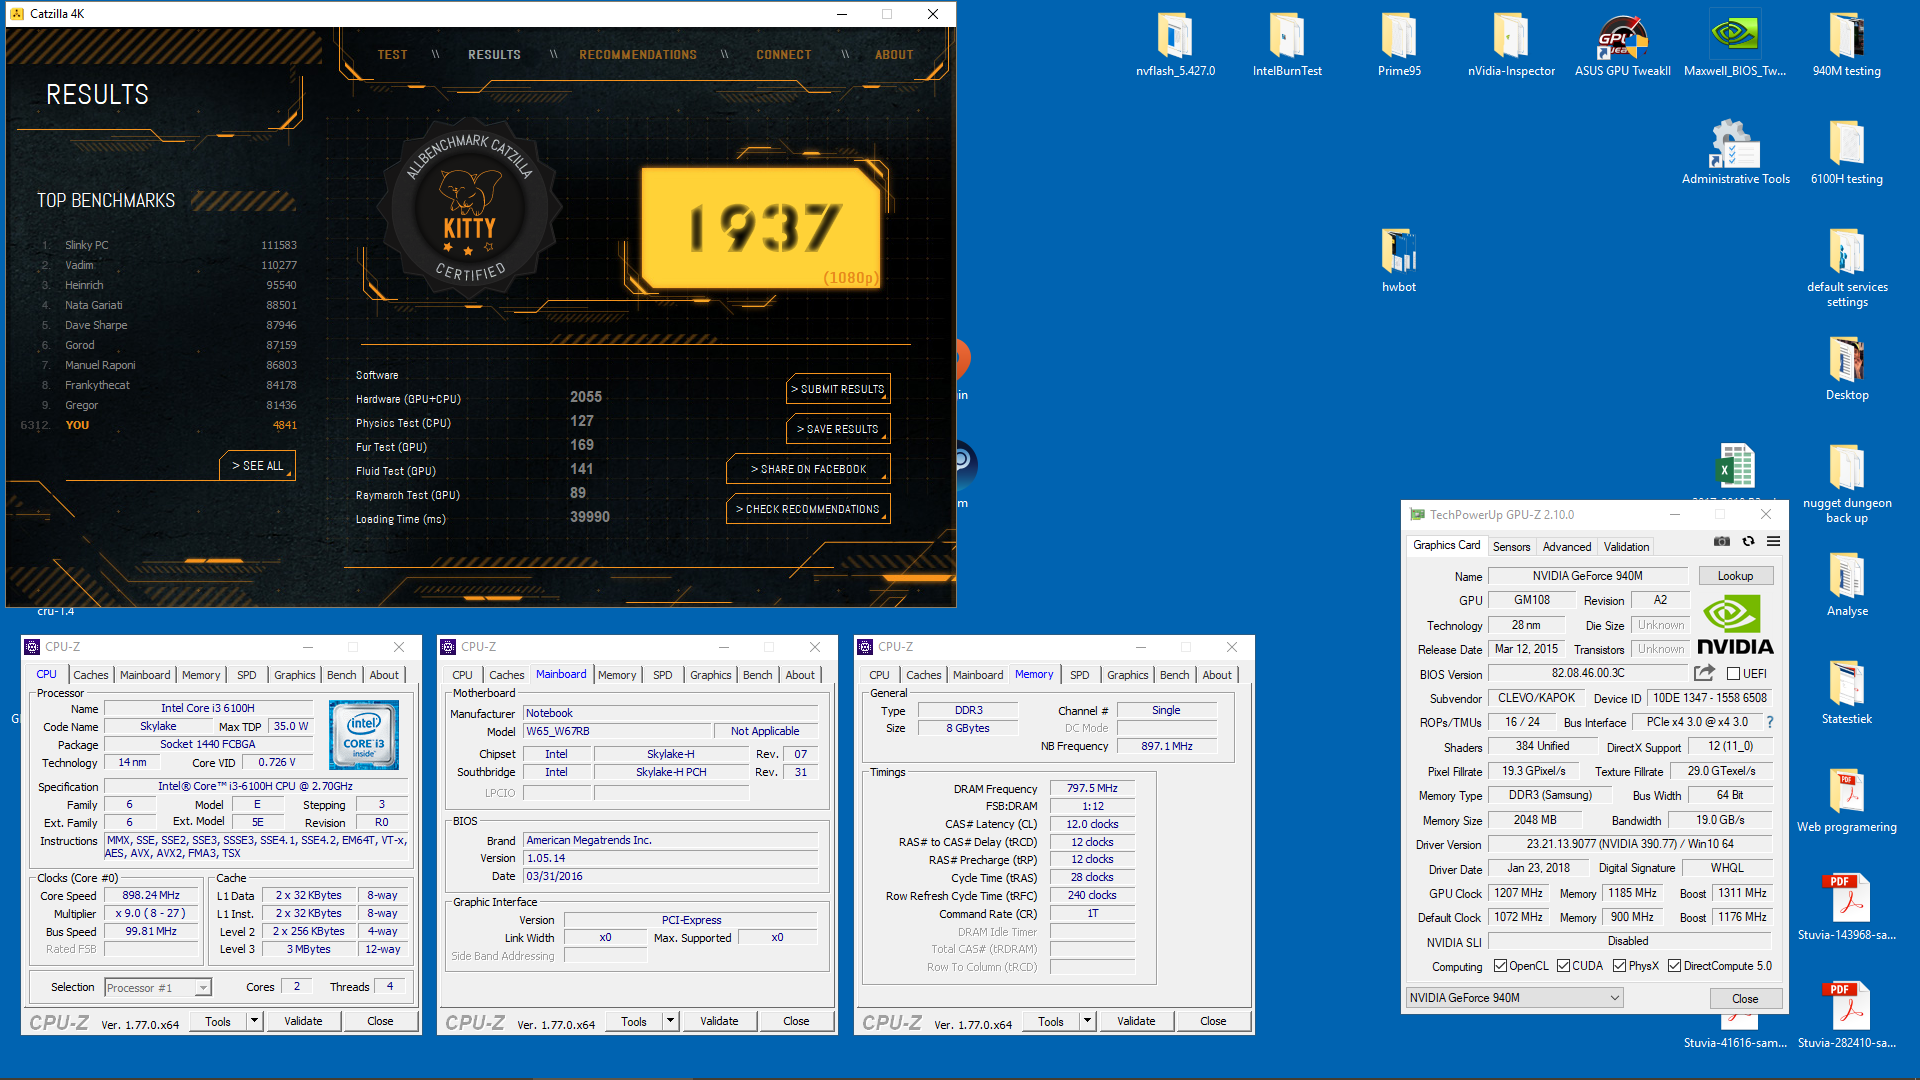Select the Caches tab in Memory CPU-Z window
1920x1080 pixels.
pyautogui.click(x=923, y=675)
